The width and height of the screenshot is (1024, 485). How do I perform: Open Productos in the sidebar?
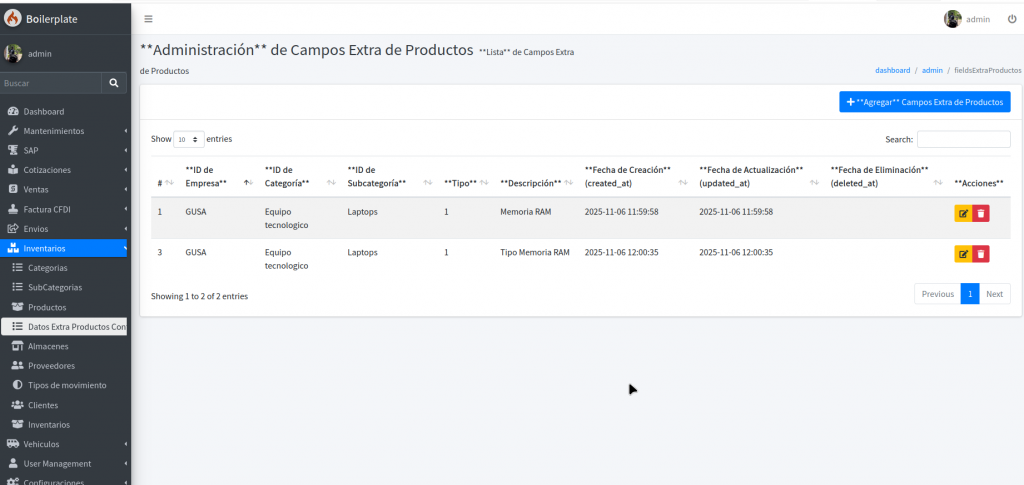[x=47, y=307]
